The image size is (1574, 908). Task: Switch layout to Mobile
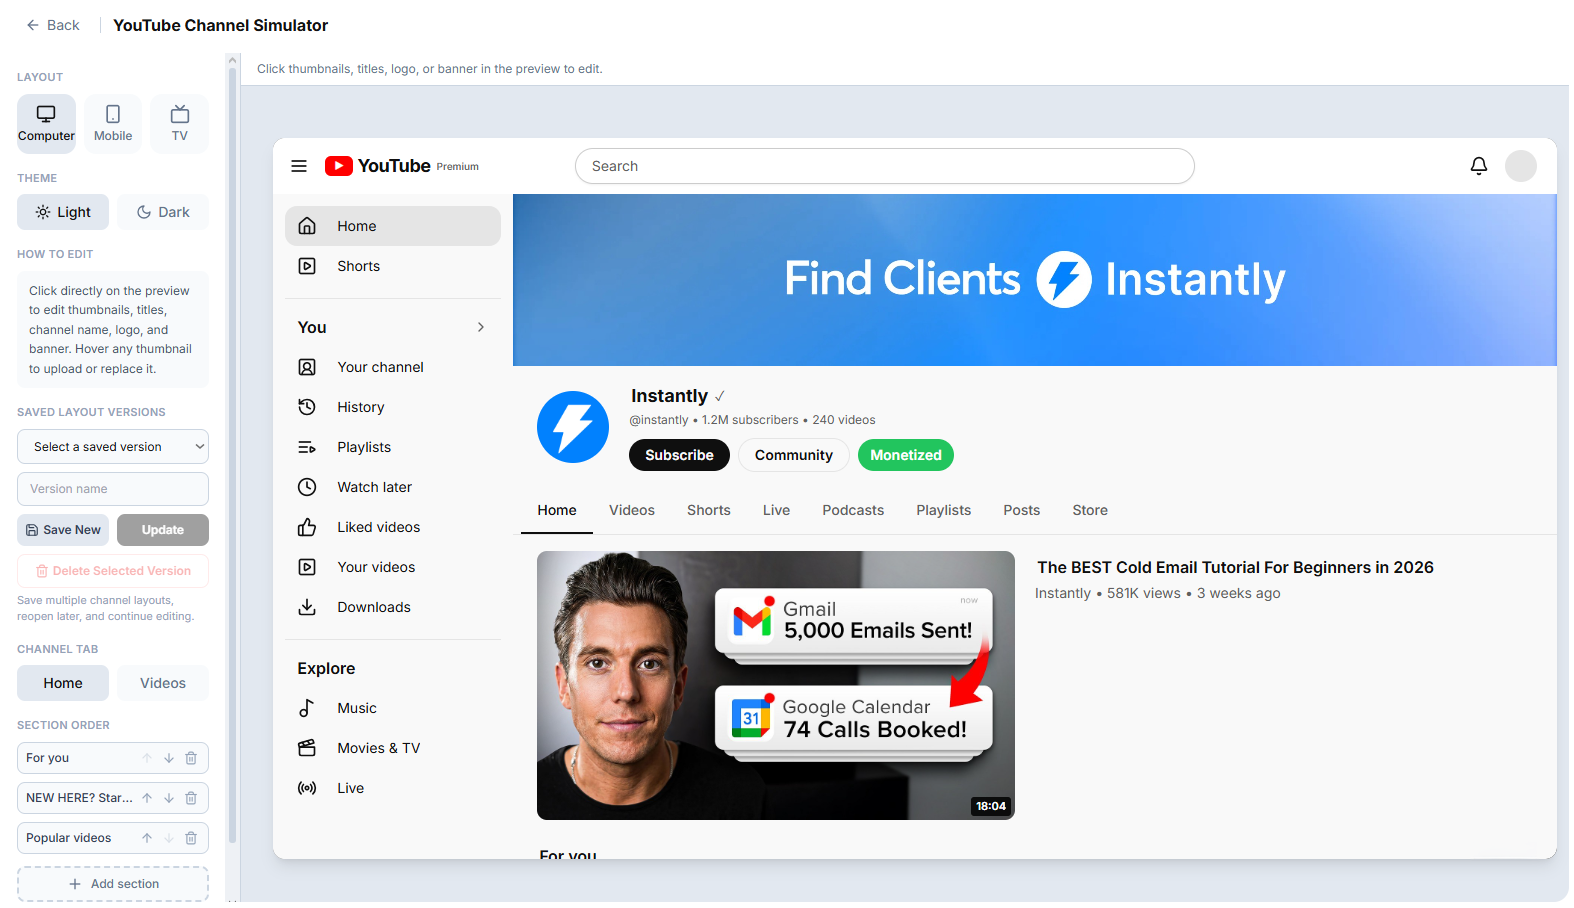tap(113, 124)
